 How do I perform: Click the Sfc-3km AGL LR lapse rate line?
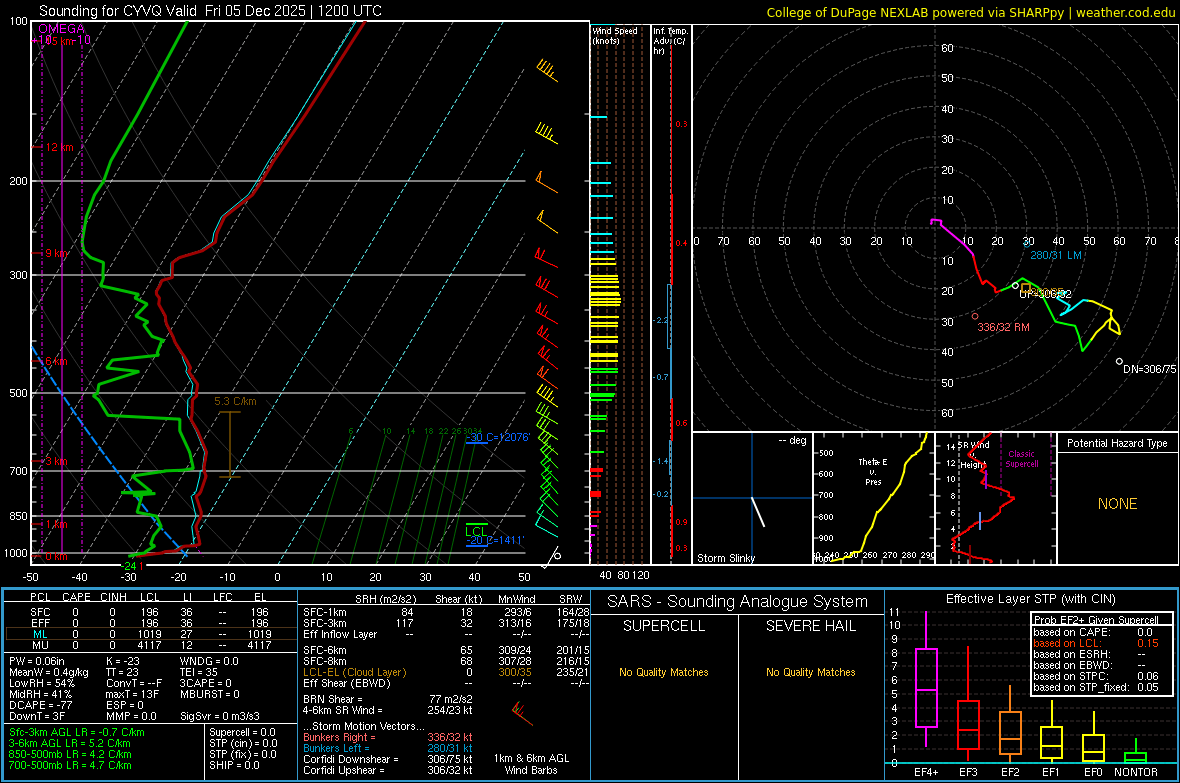77,732
